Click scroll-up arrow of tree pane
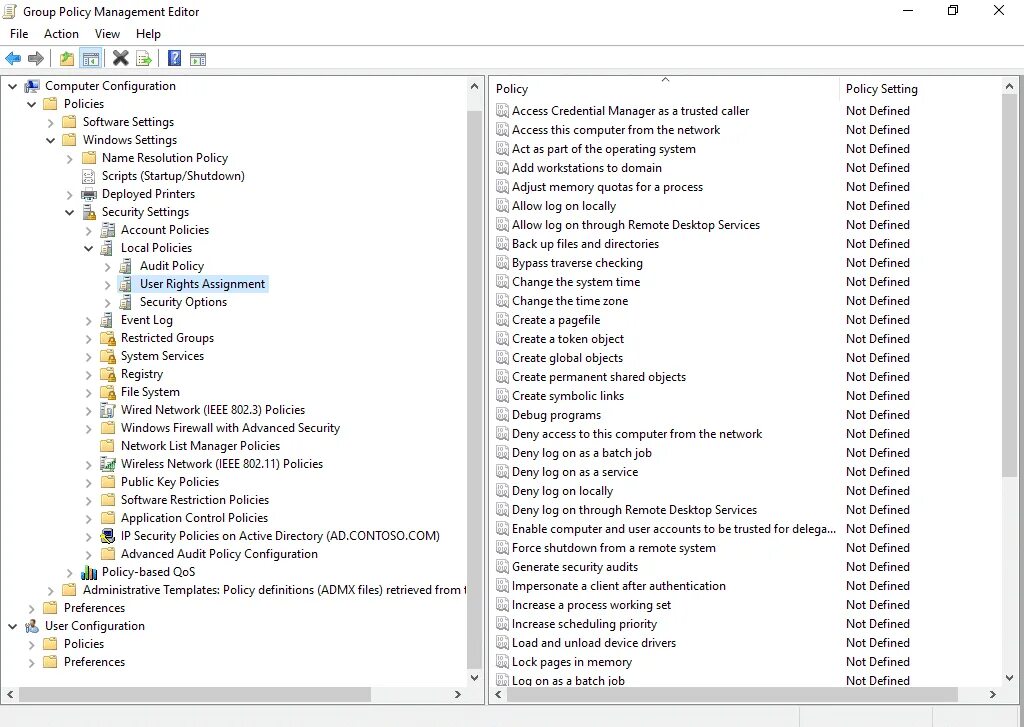Screen dimensions: 1024x727 (x=475, y=86)
